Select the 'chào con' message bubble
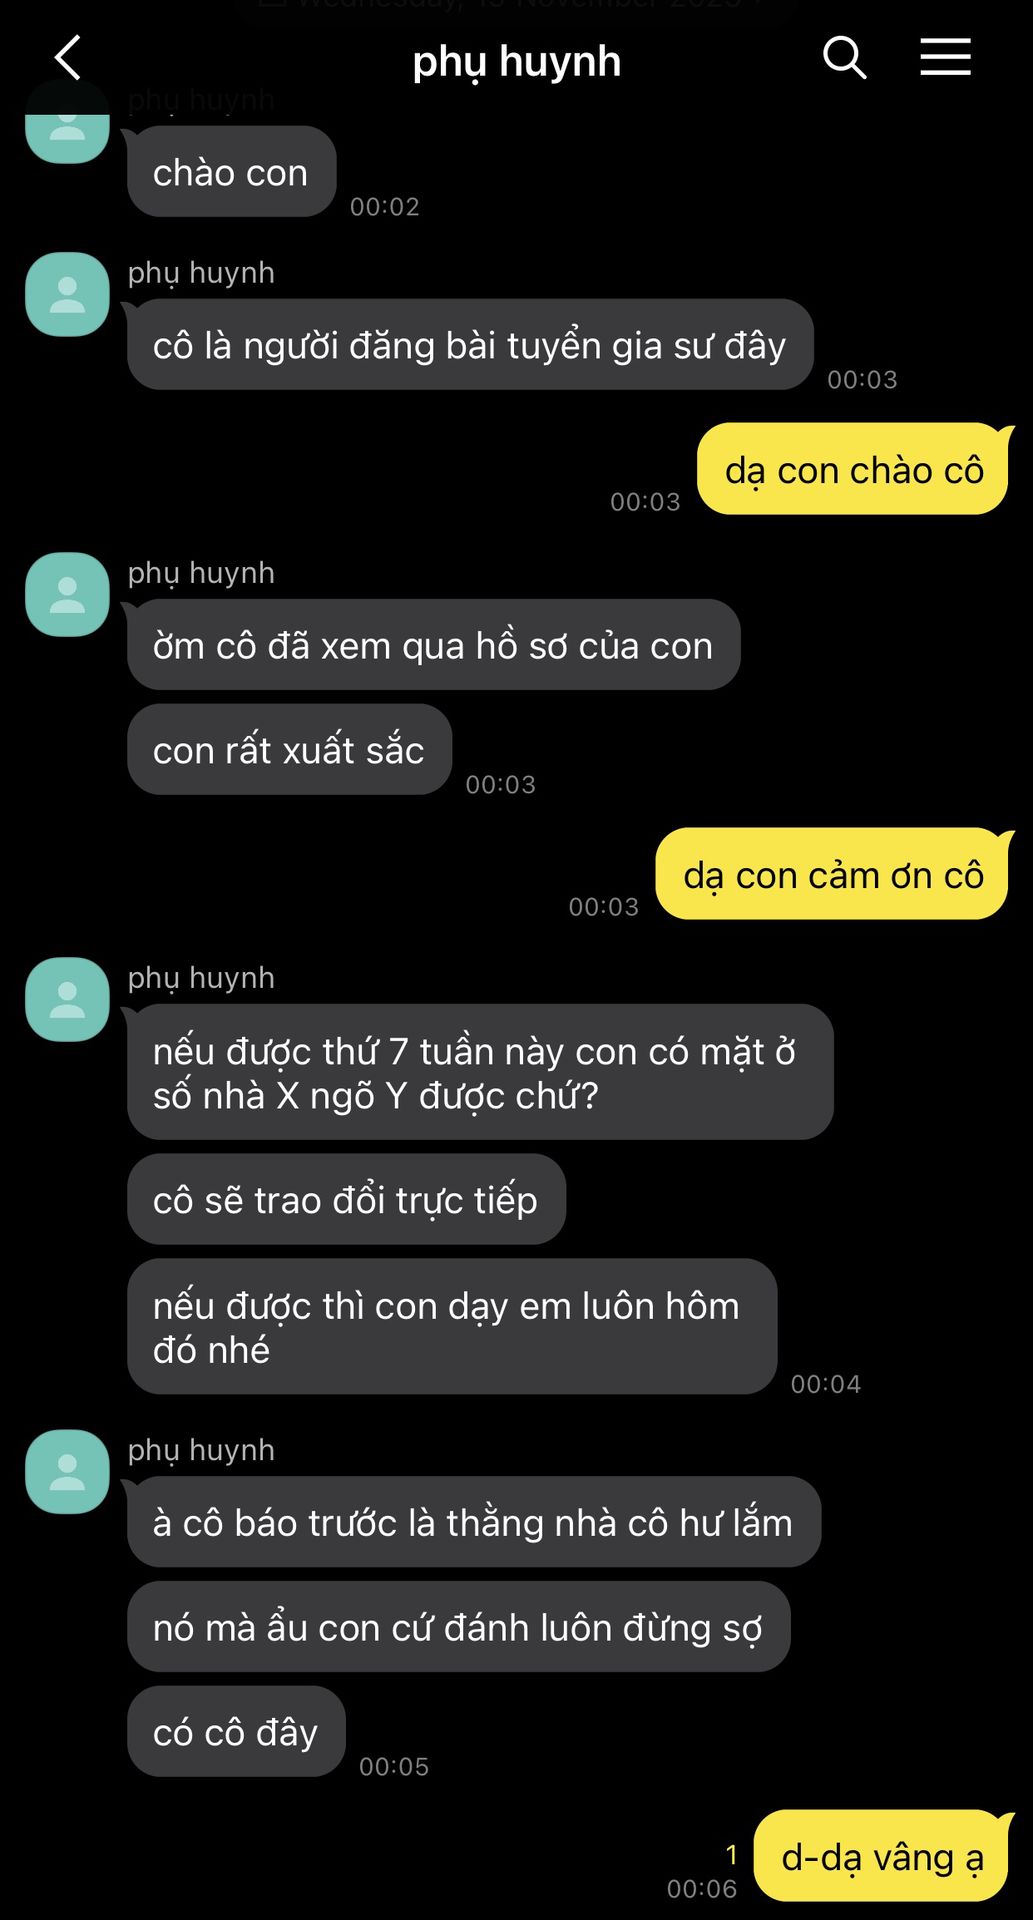The height and width of the screenshot is (1920, 1033). click(231, 172)
